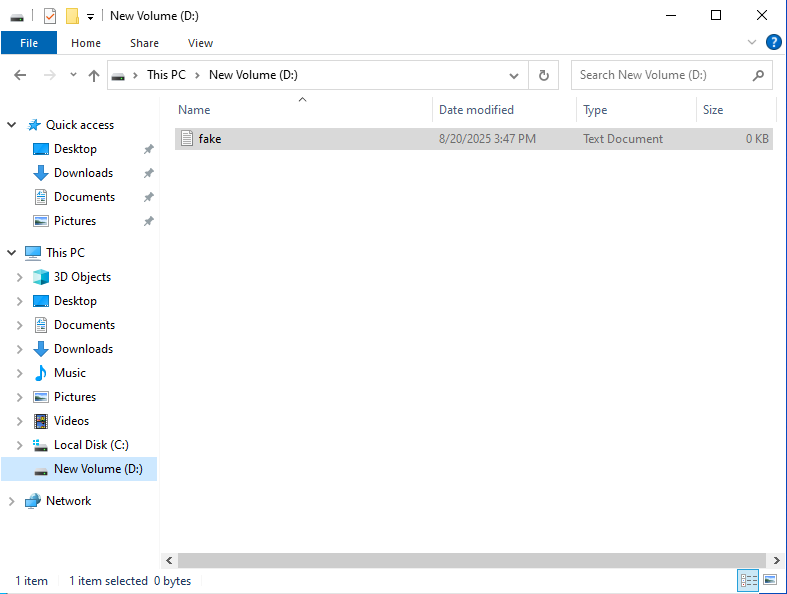Click the 8/20/2025 3:47 PM date cell
Image resolution: width=787 pixels, height=594 pixels.
click(x=487, y=139)
